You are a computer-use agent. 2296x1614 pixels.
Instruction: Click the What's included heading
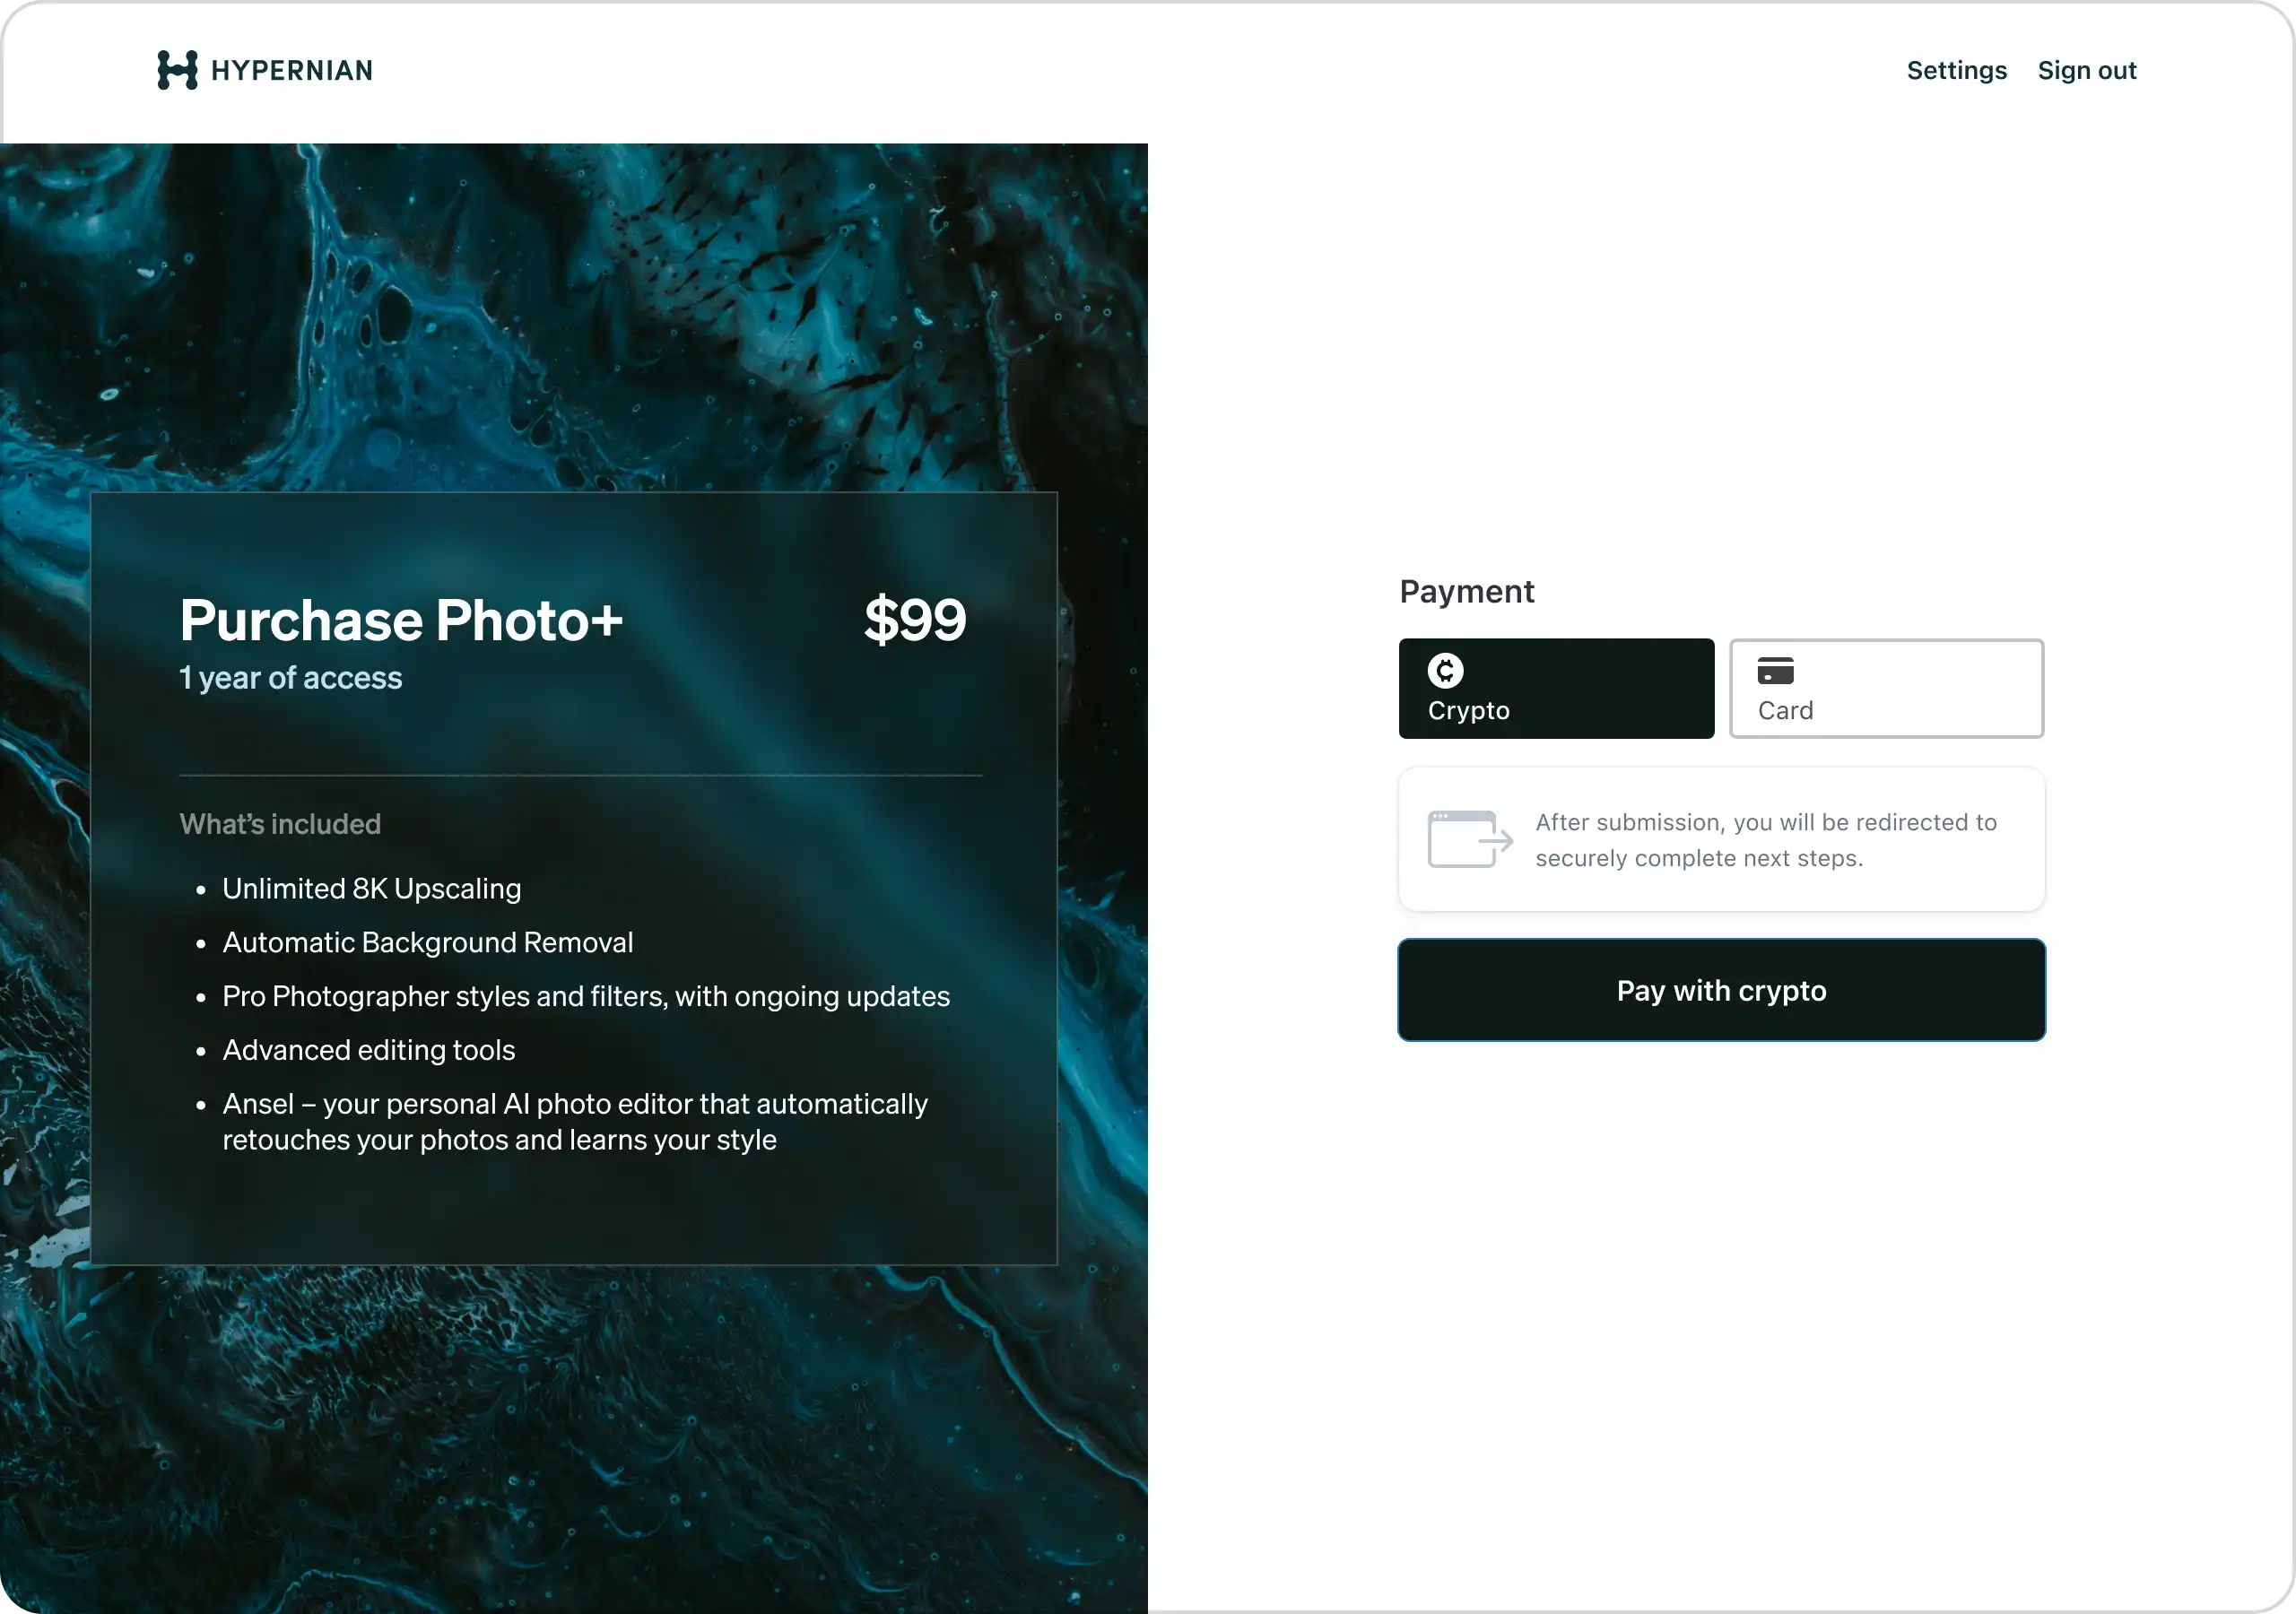coord(280,824)
